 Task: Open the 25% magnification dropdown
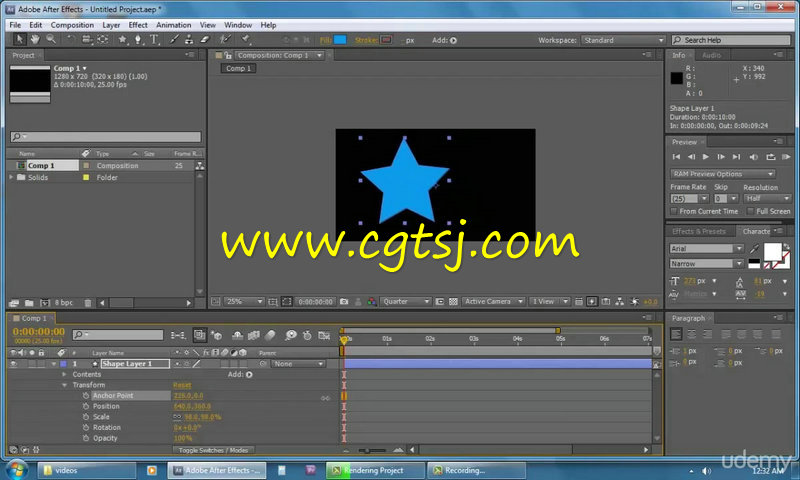(244, 301)
